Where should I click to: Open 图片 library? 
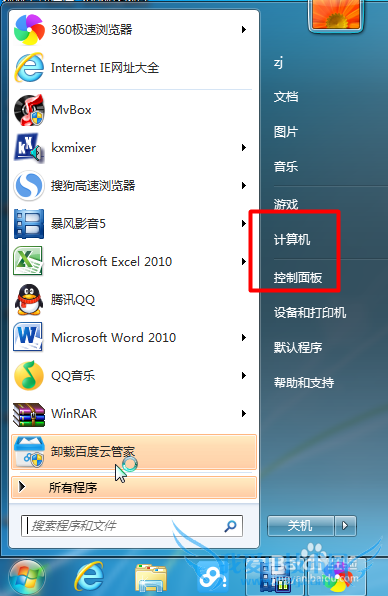point(286,132)
